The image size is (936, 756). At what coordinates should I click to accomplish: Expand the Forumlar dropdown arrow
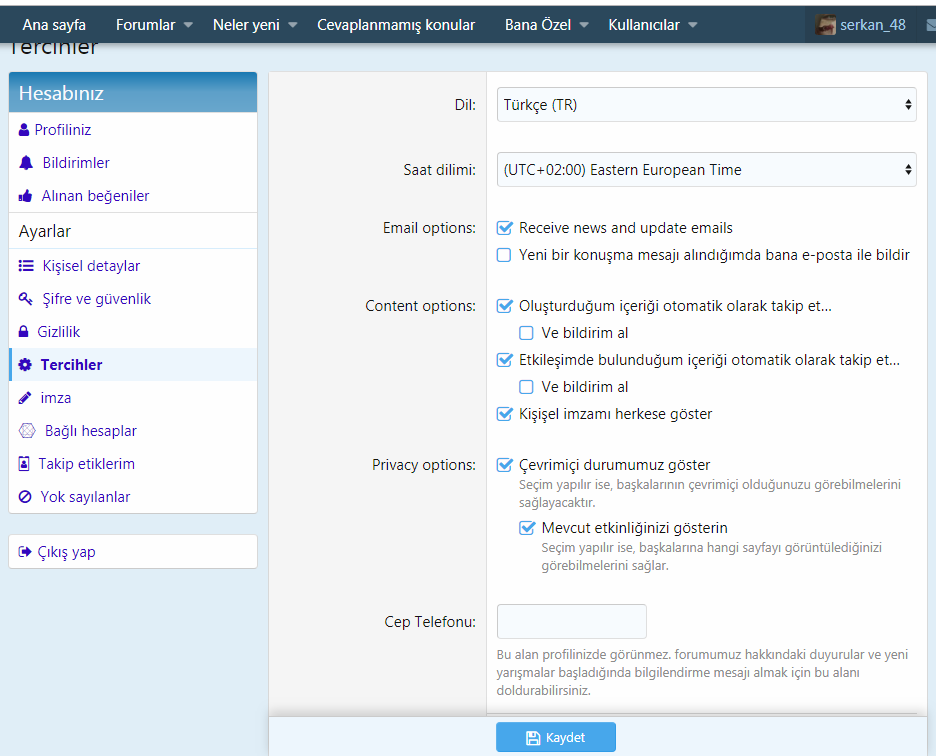pos(188,25)
